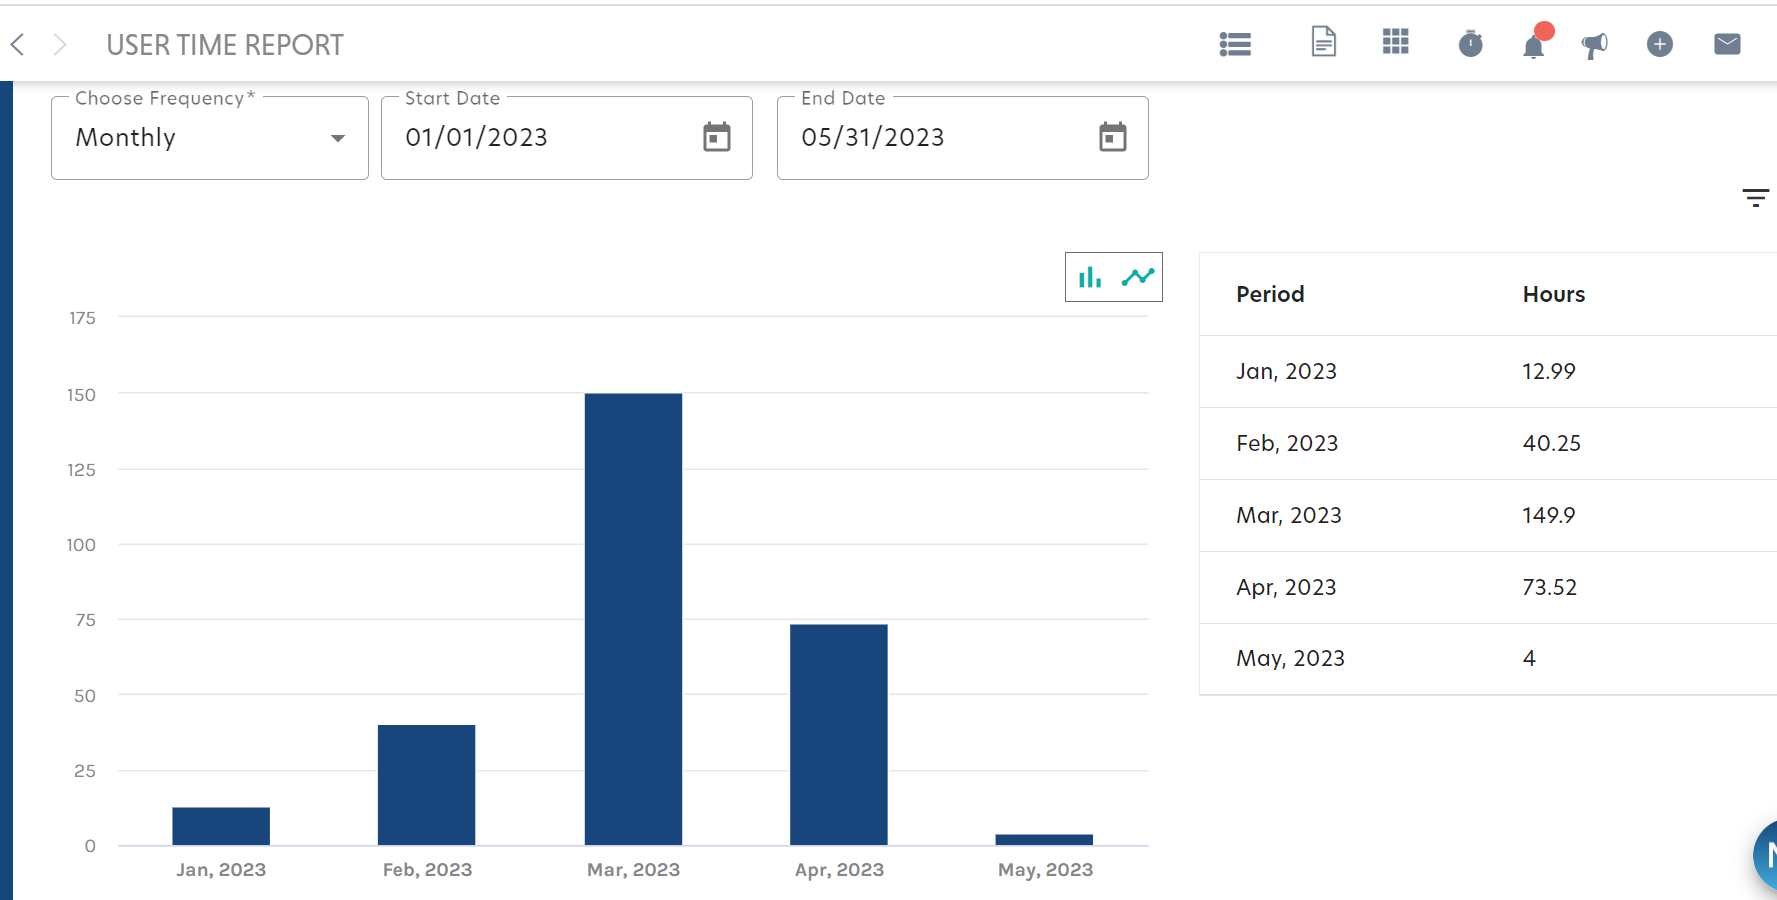Click the Hours column header

point(1553,294)
